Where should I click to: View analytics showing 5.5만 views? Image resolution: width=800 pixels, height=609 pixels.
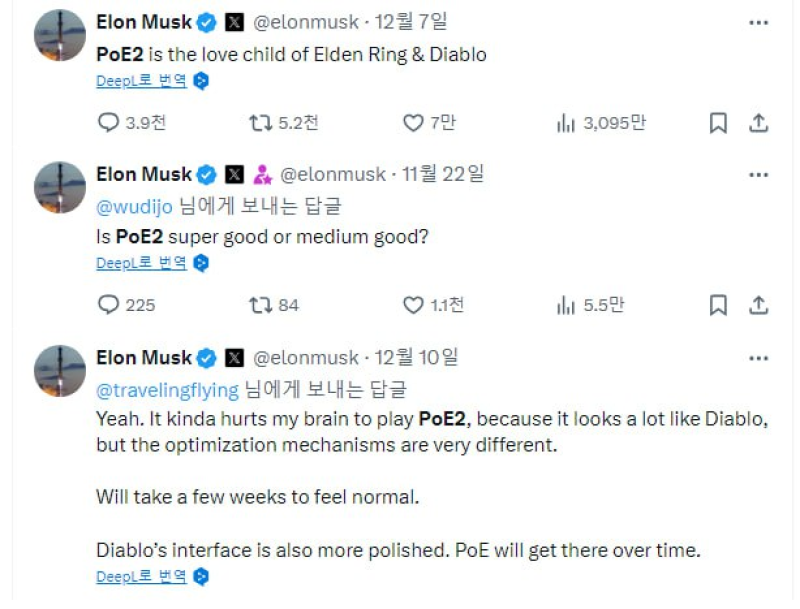pyautogui.click(x=566, y=305)
